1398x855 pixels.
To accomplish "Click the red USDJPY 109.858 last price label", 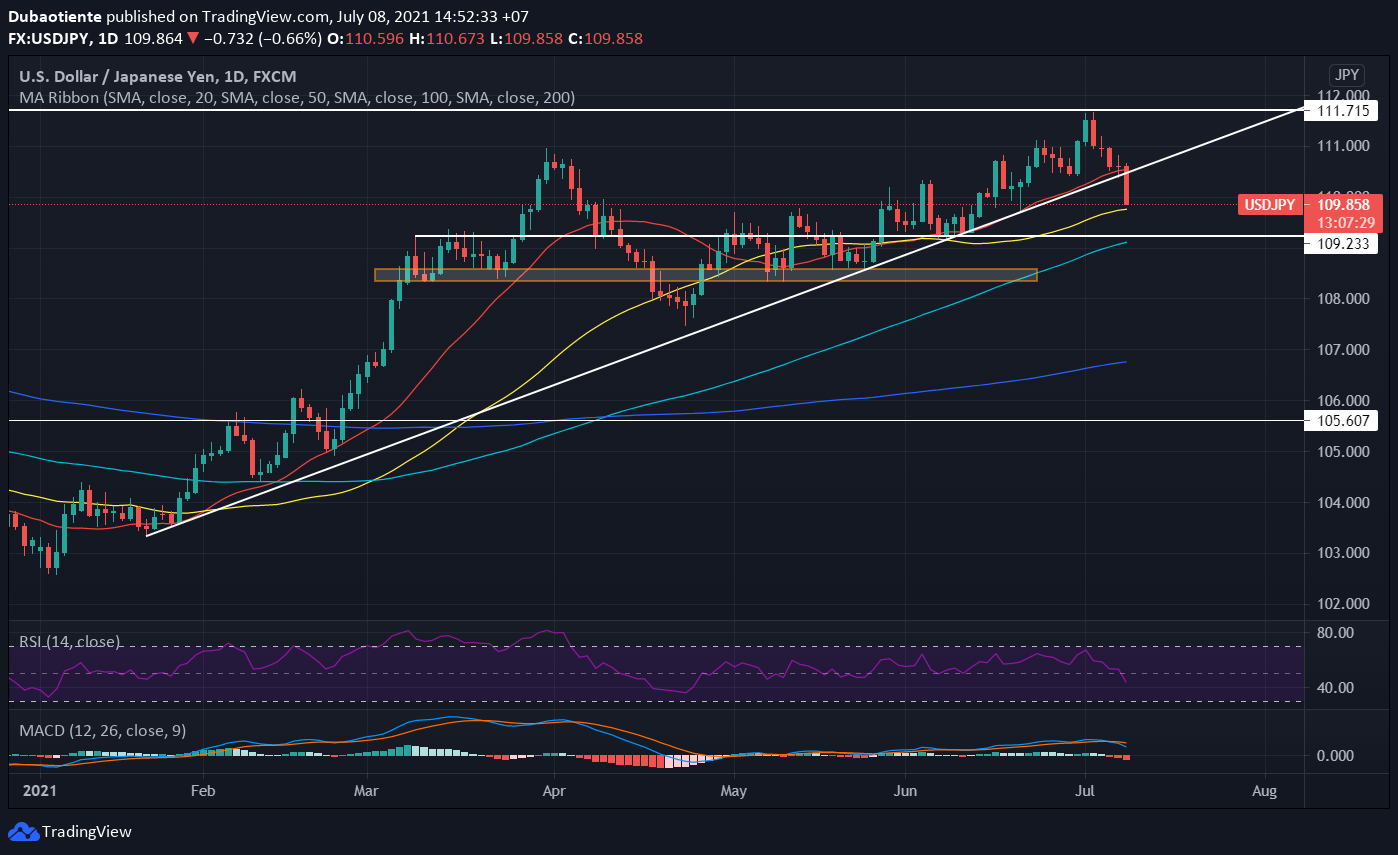I will 1310,204.
